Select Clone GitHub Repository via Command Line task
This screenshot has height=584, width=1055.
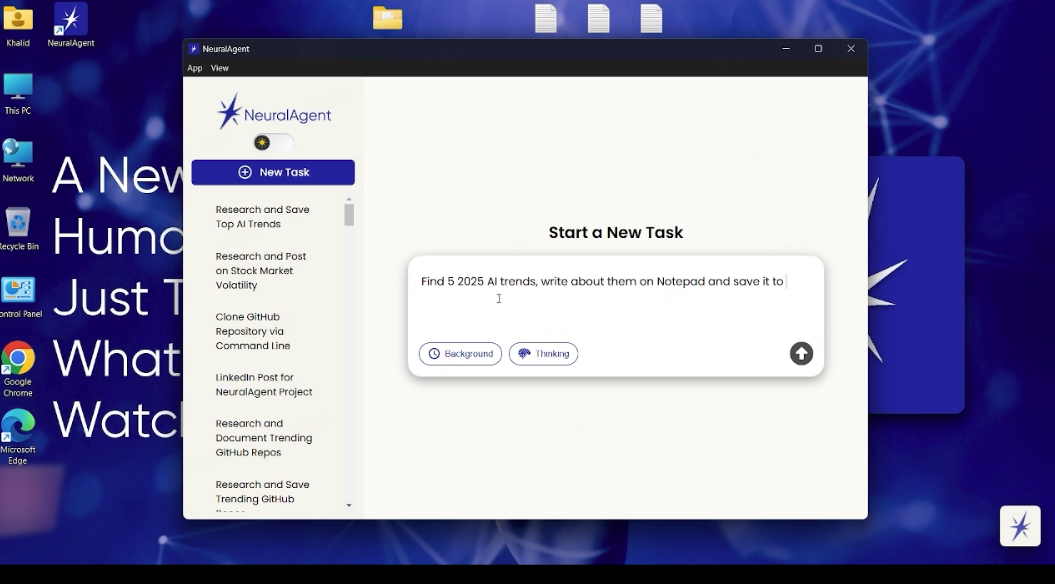(x=253, y=331)
